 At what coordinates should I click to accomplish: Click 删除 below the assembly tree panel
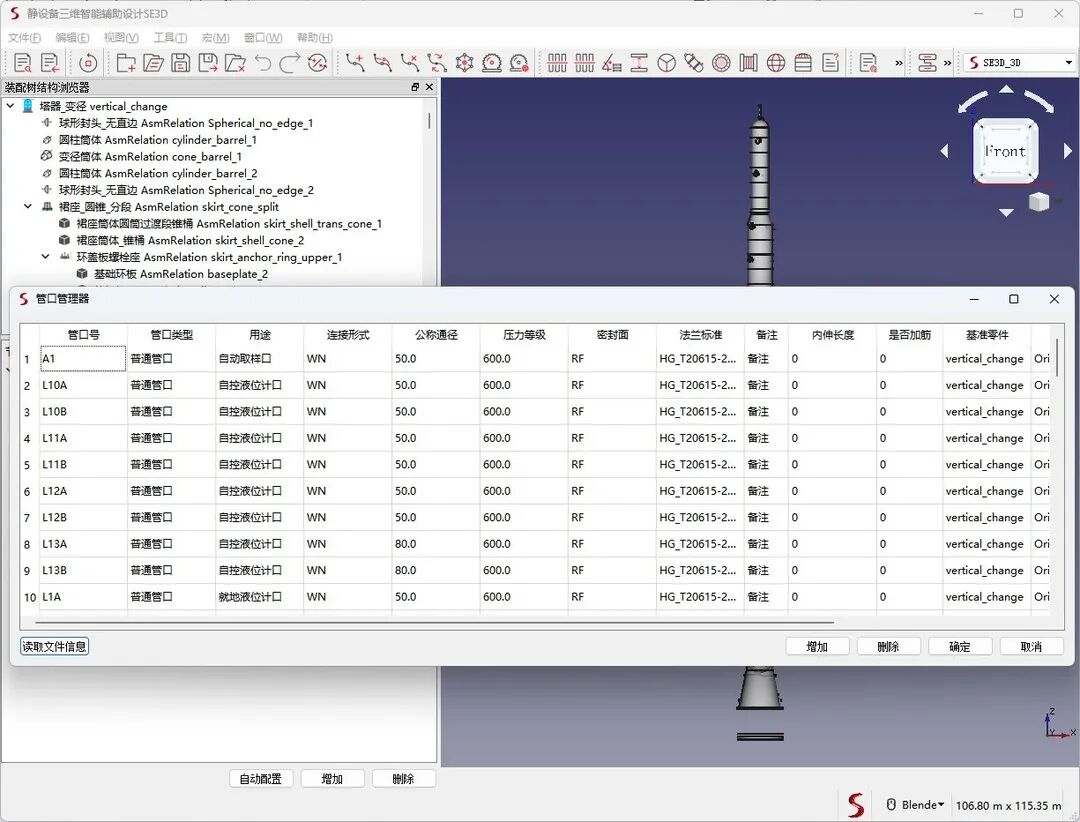click(404, 779)
